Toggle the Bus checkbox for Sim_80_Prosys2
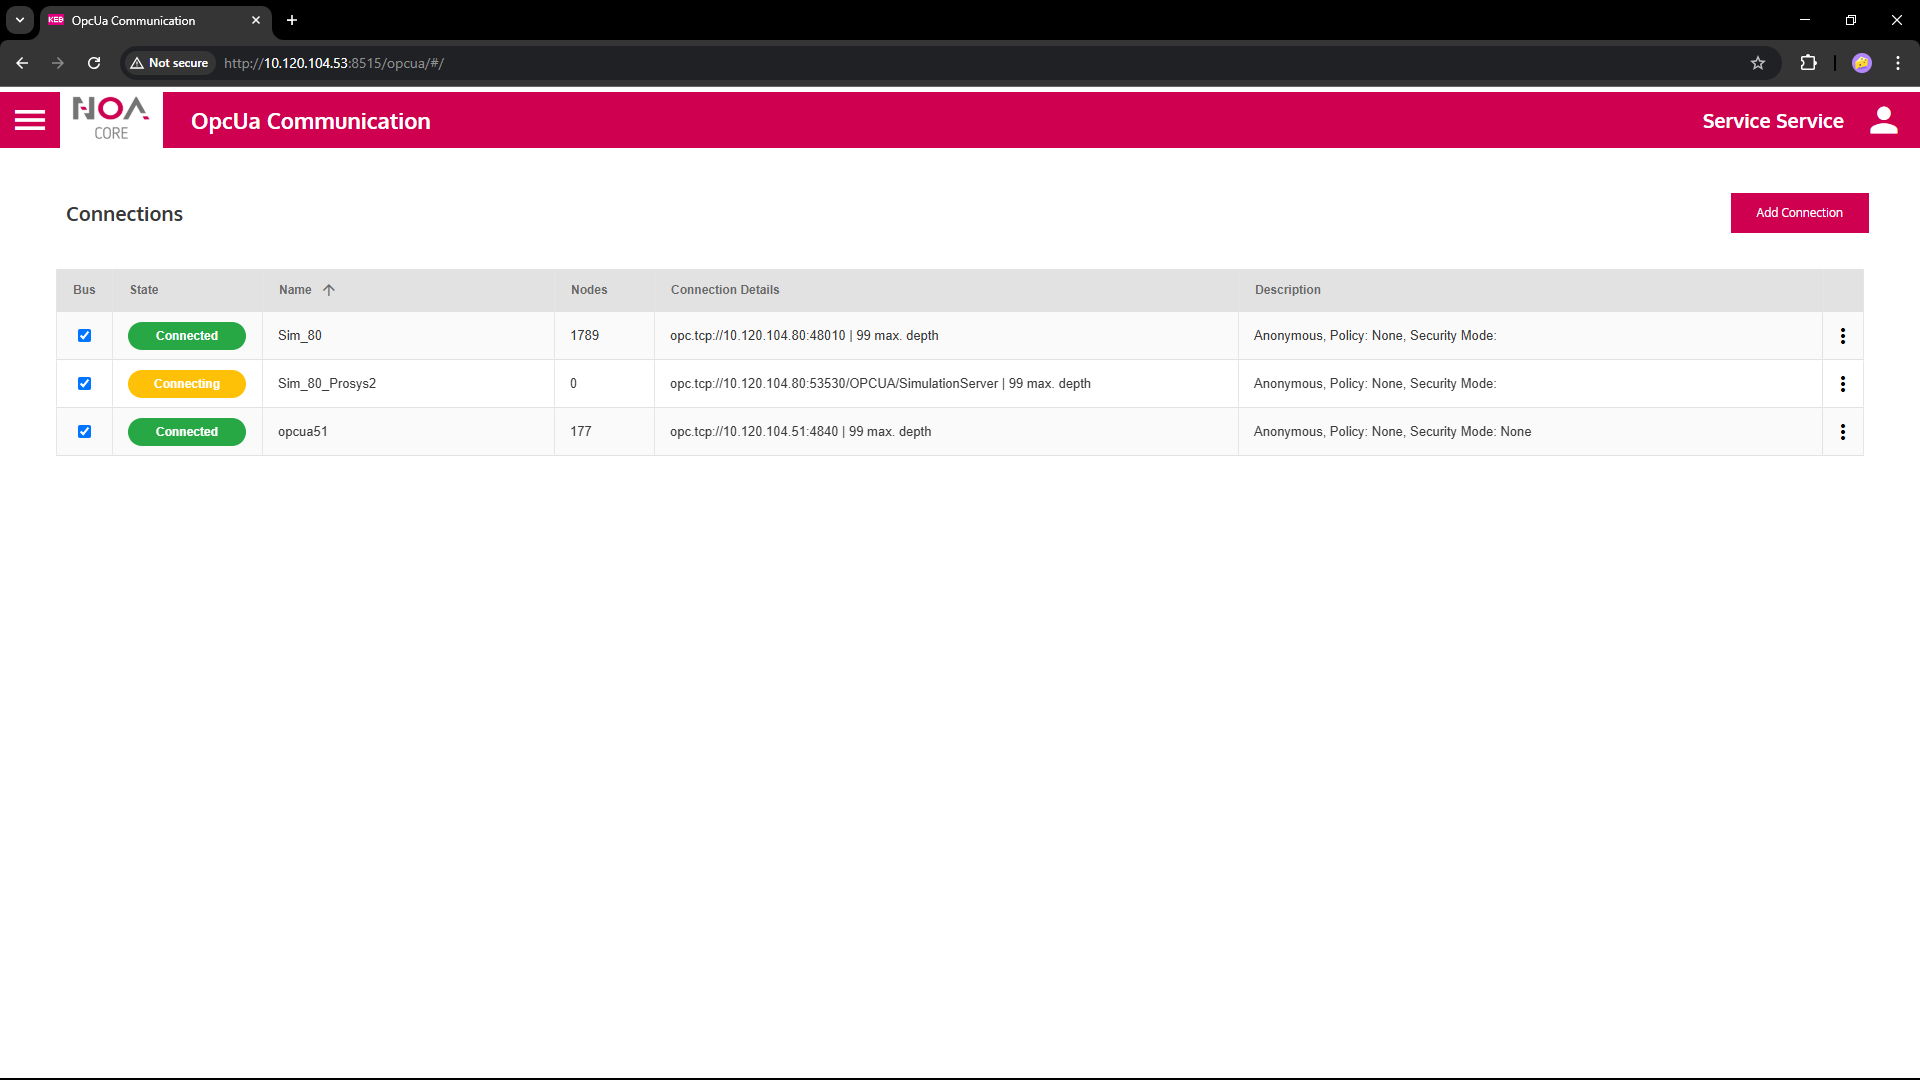The height and width of the screenshot is (1080, 1920). 85,384
